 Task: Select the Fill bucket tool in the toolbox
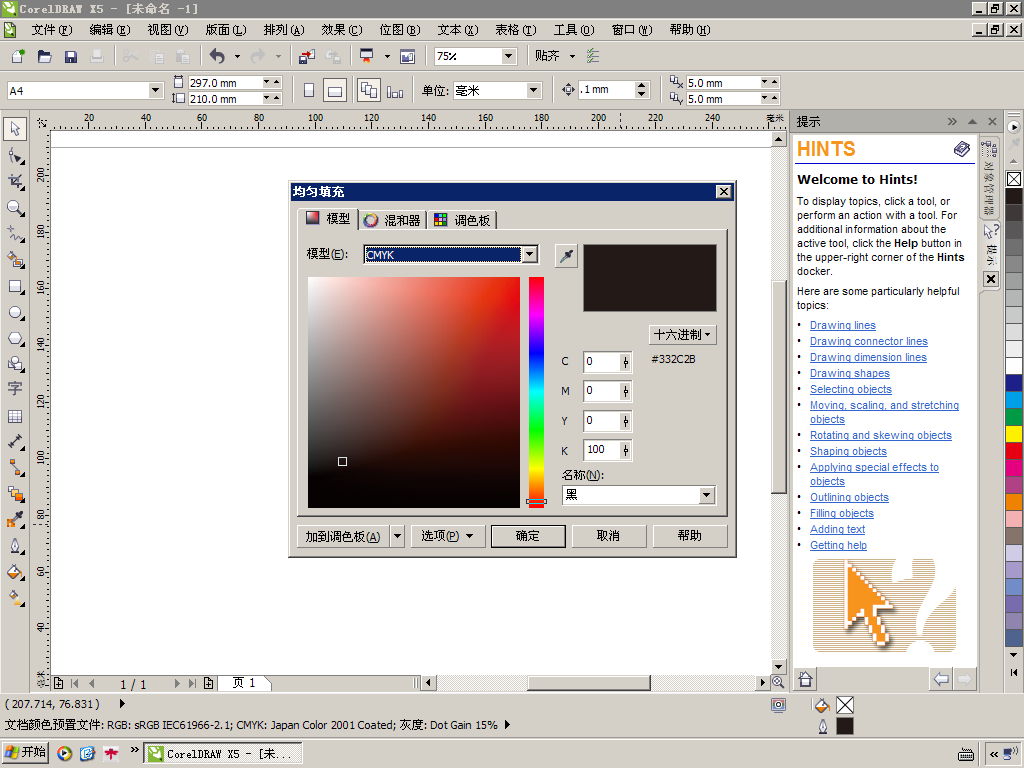(x=16, y=572)
